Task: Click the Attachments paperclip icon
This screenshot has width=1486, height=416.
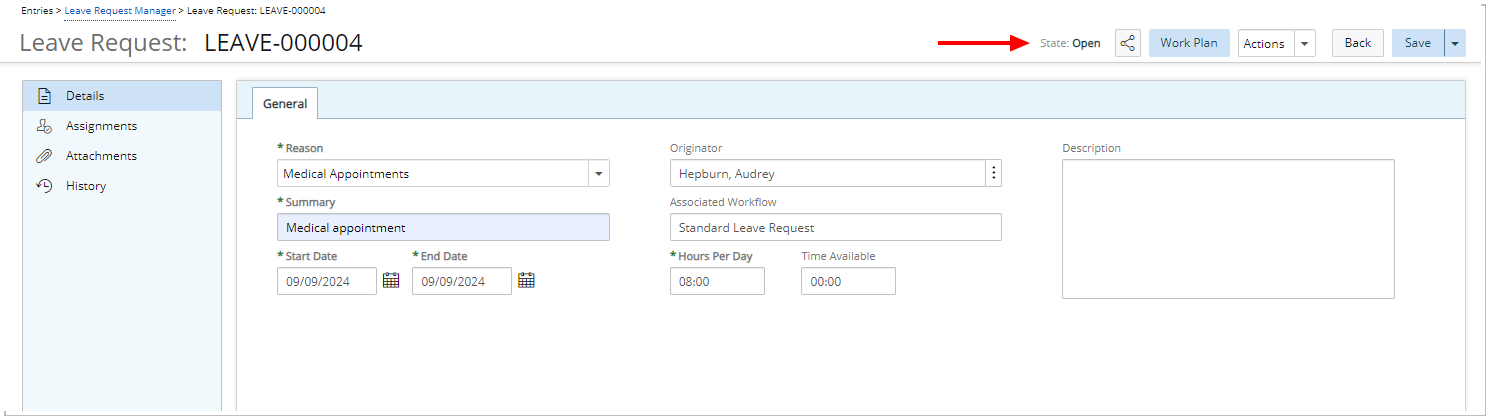Action: tap(44, 156)
